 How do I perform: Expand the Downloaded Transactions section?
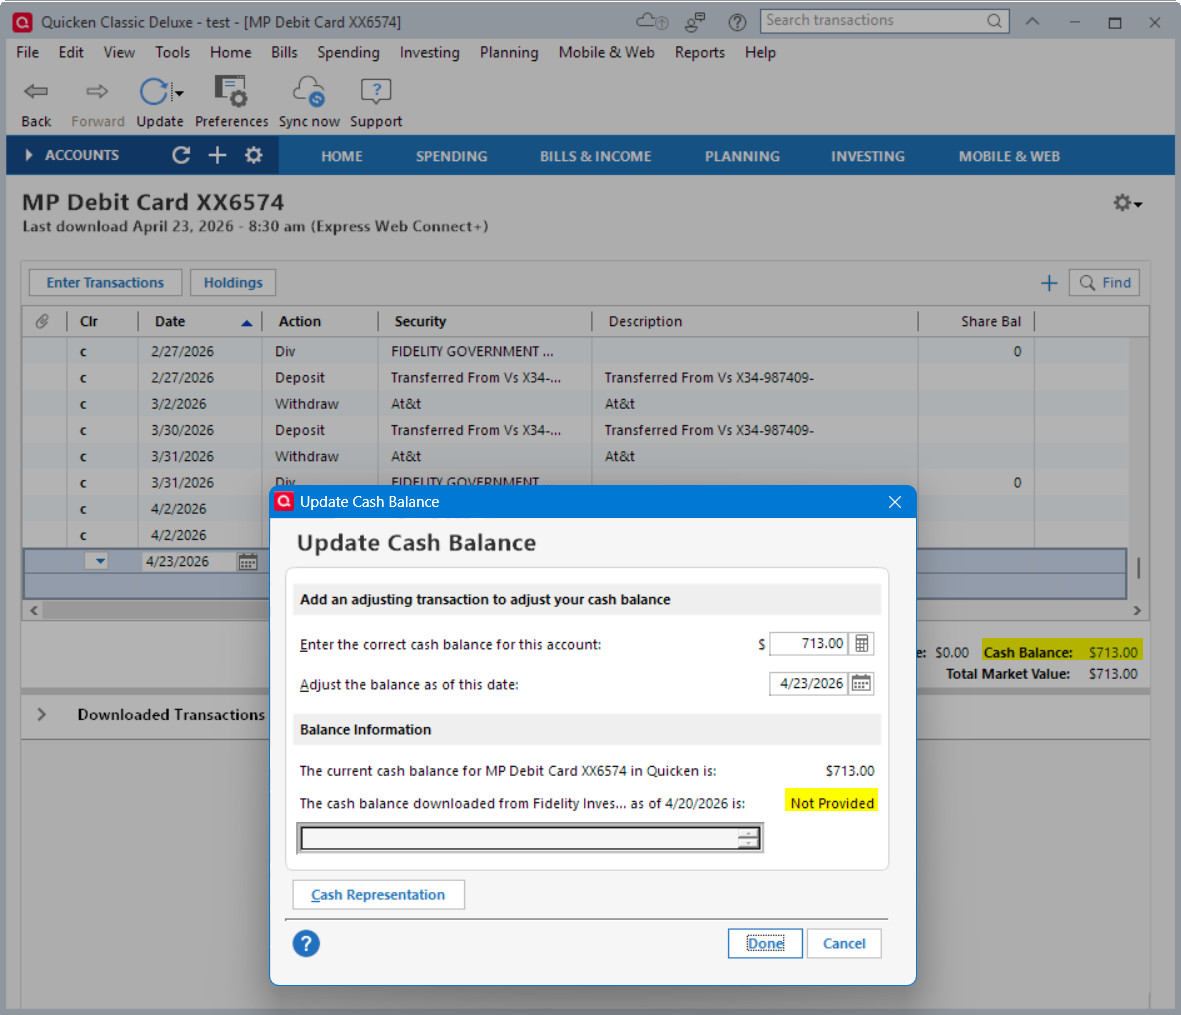(41, 715)
